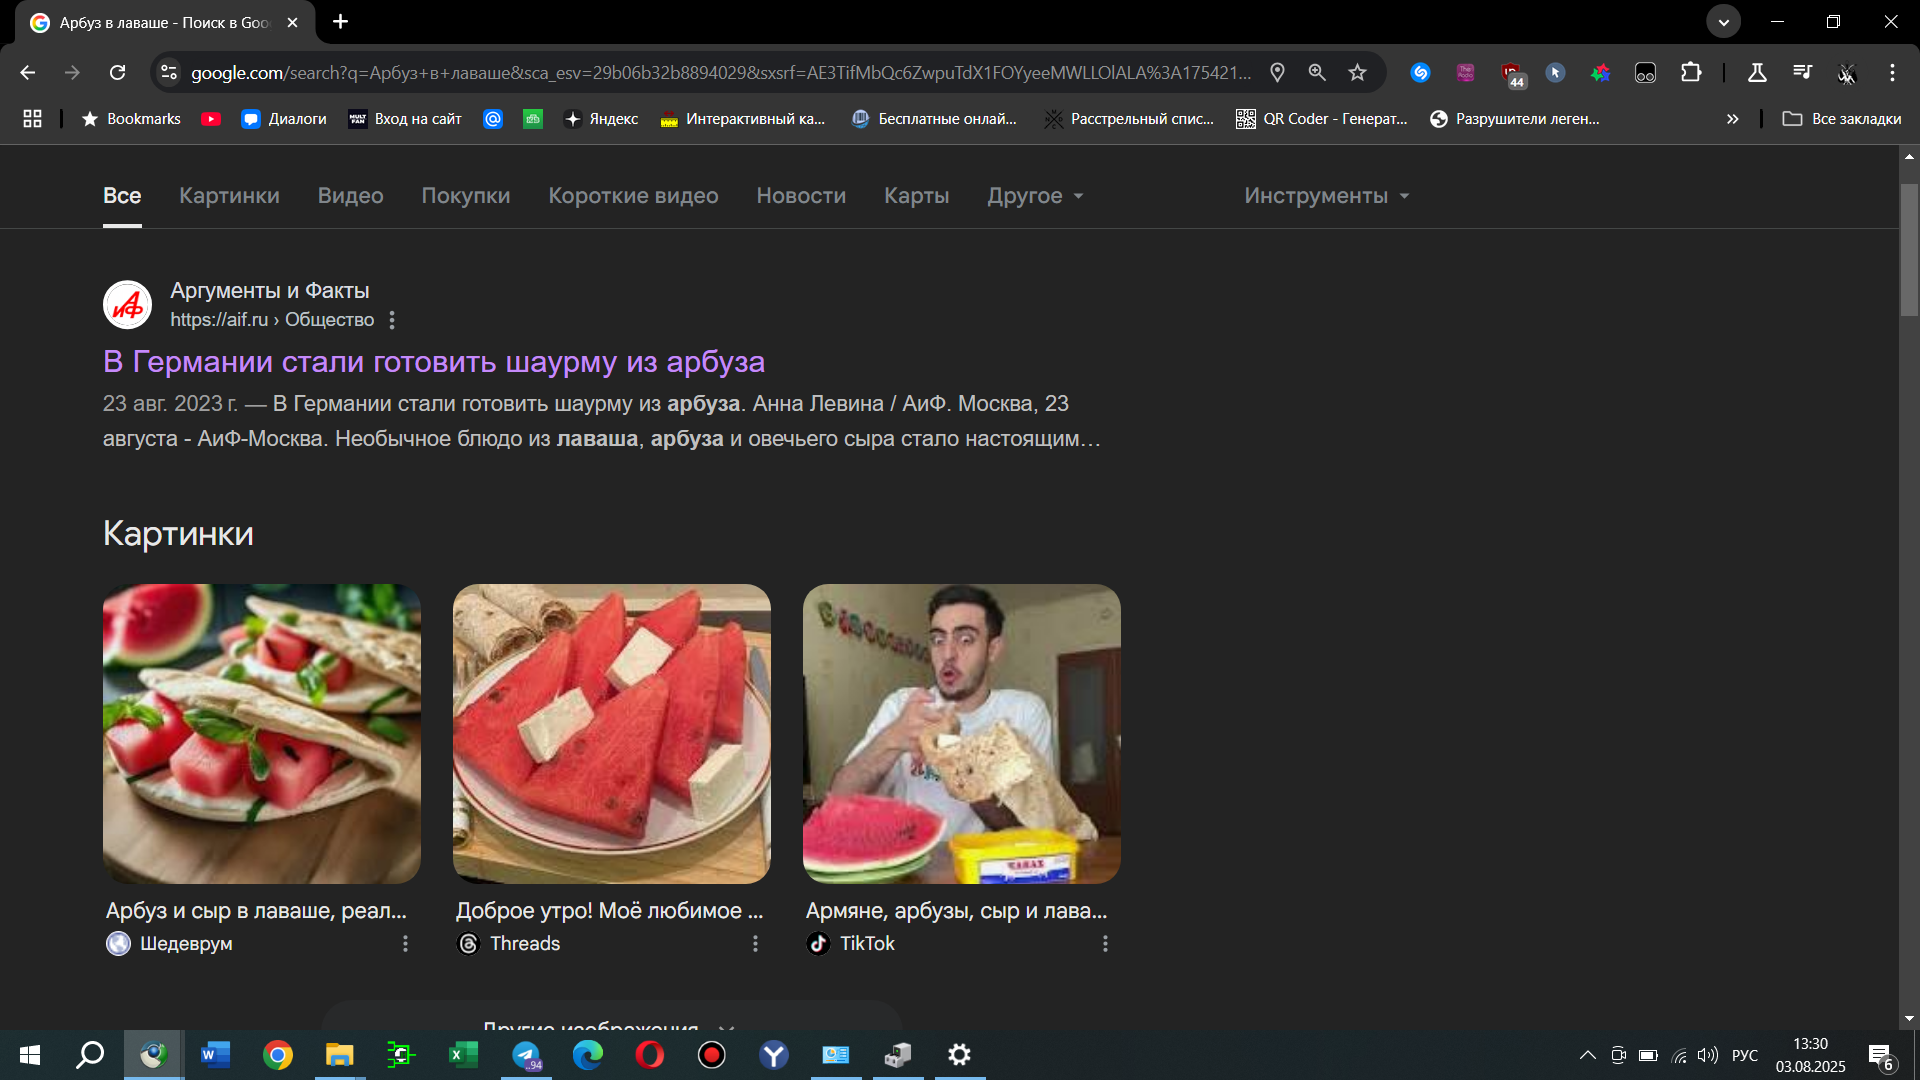Image resolution: width=1920 pixels, height=1080 pixels.
Task: Reload the current page
Action: click(118, 72)
